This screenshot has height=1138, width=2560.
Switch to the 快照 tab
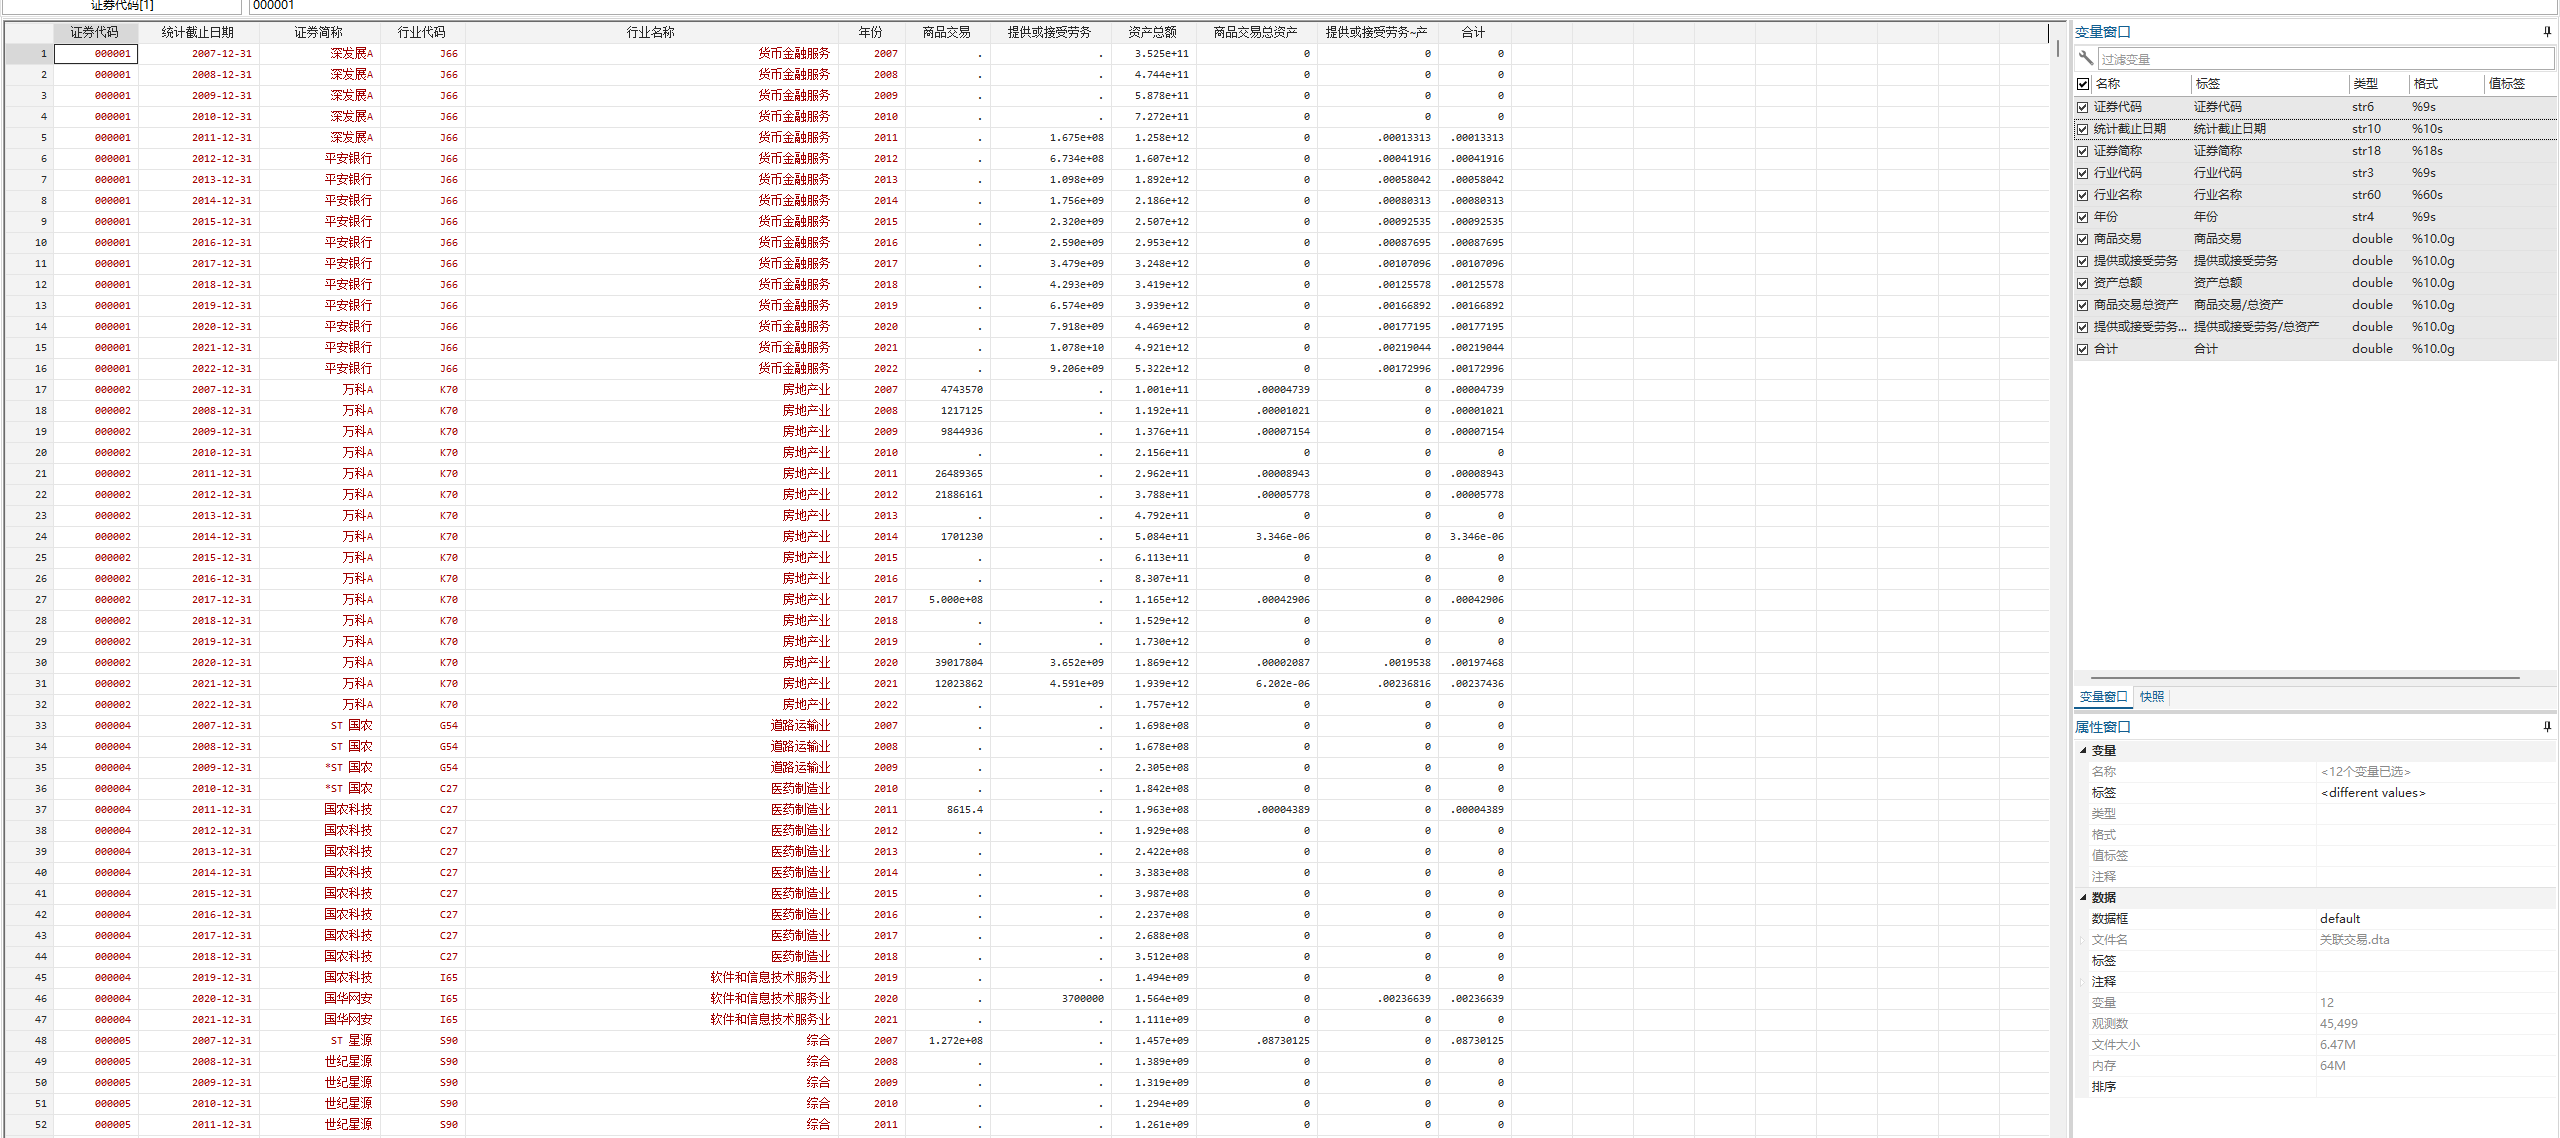(2151, 697)
